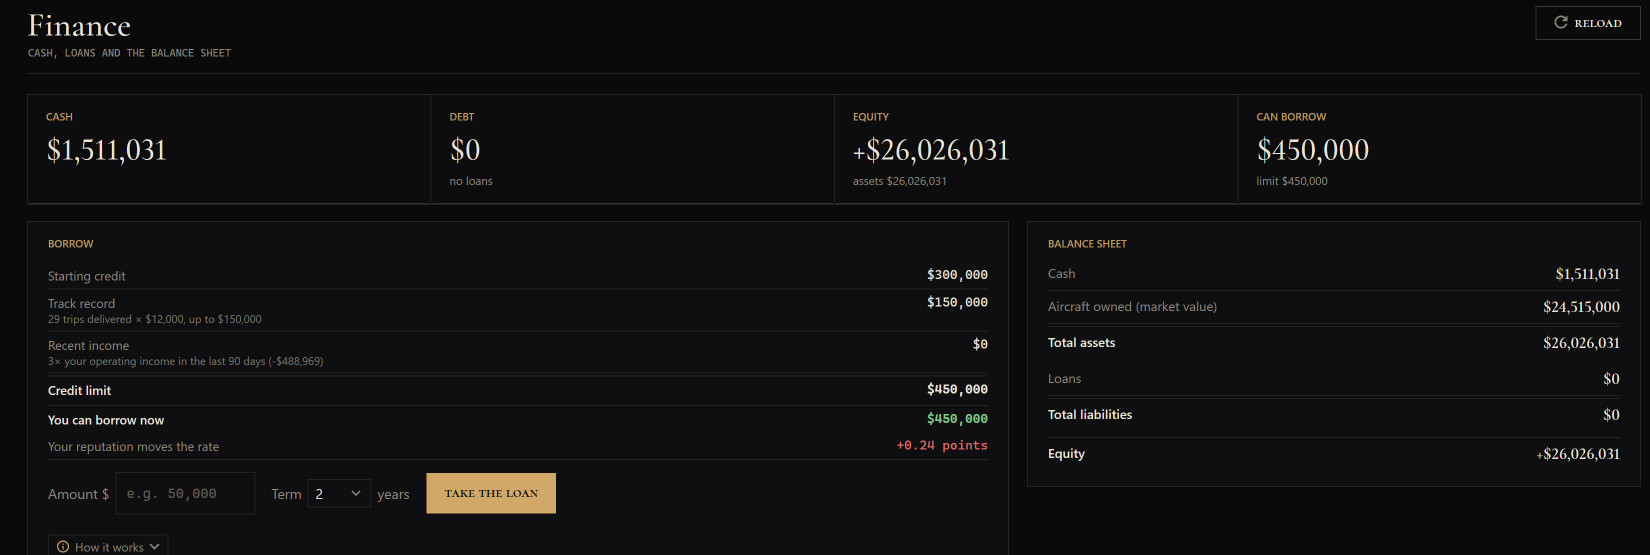Click the Total assets row
This screenshot has height=555, width=1650.
[x=1334, y=343]
